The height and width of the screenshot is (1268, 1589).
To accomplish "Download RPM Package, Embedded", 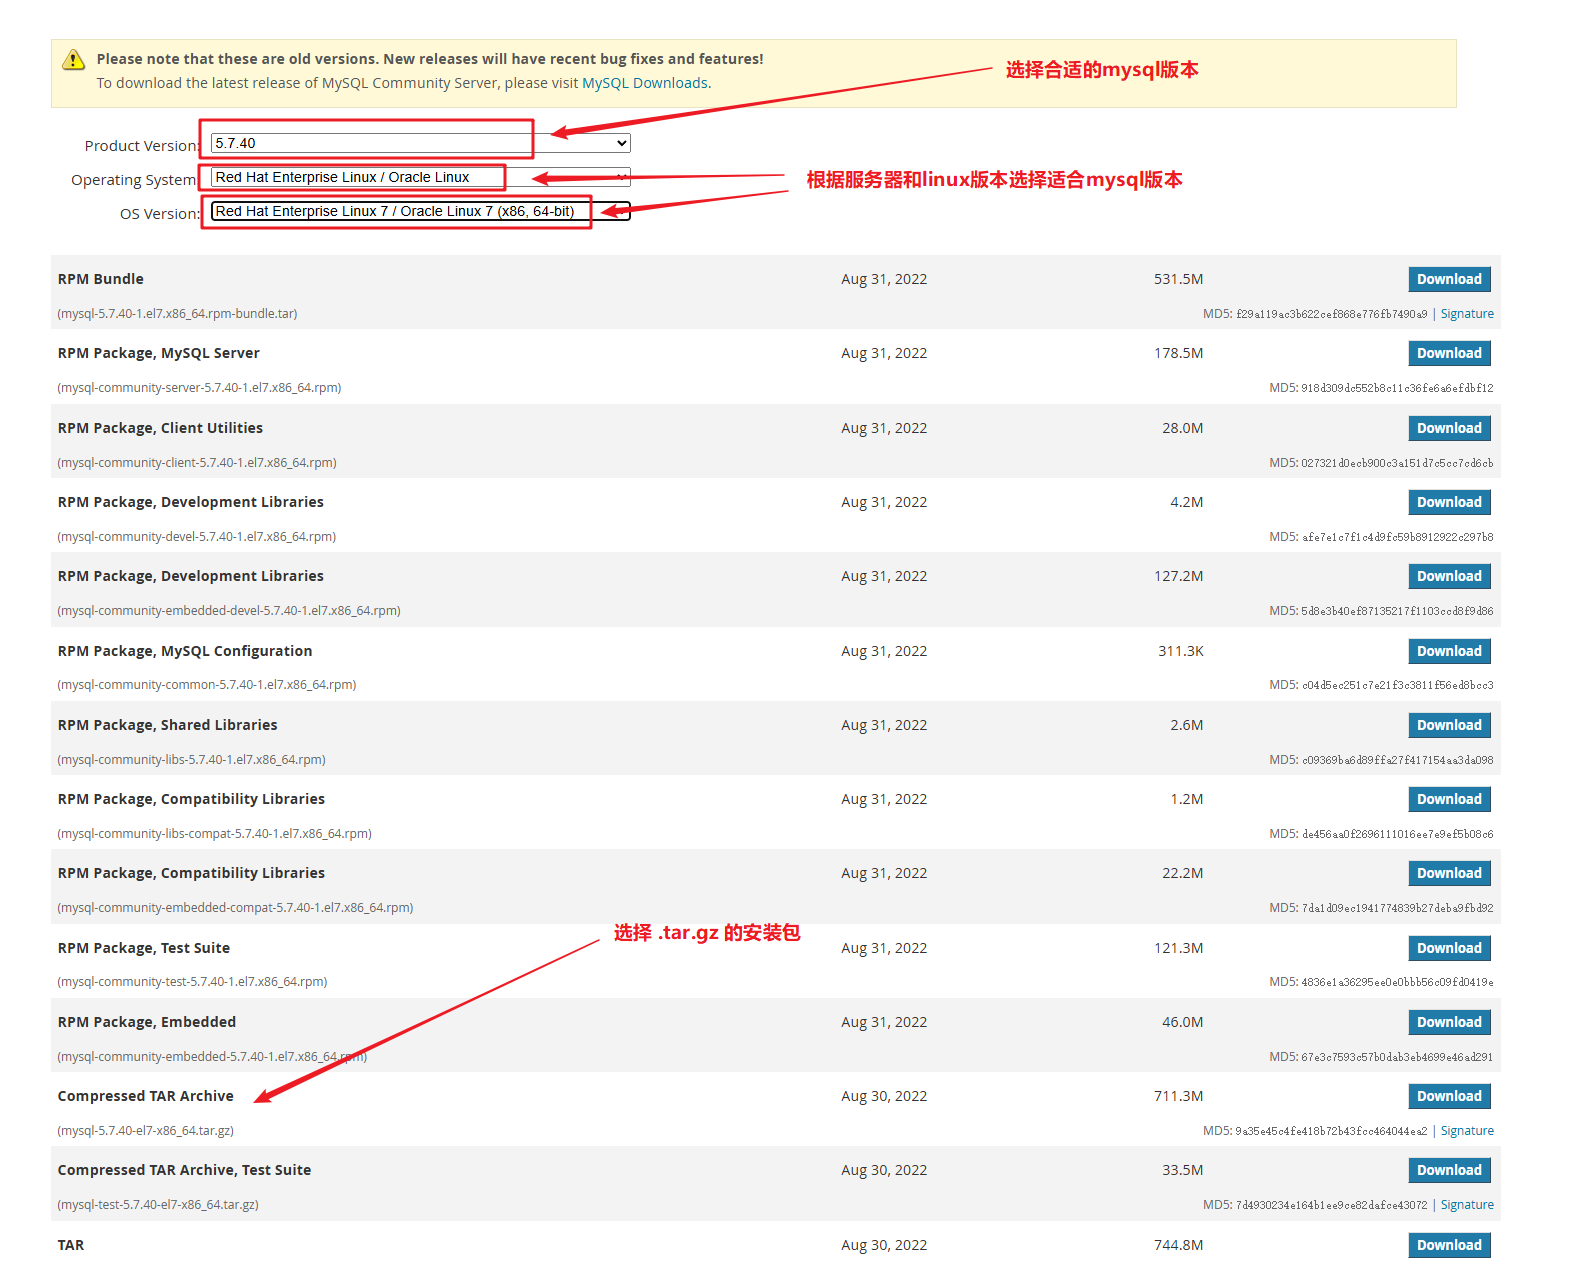I will (1449, 1022).
